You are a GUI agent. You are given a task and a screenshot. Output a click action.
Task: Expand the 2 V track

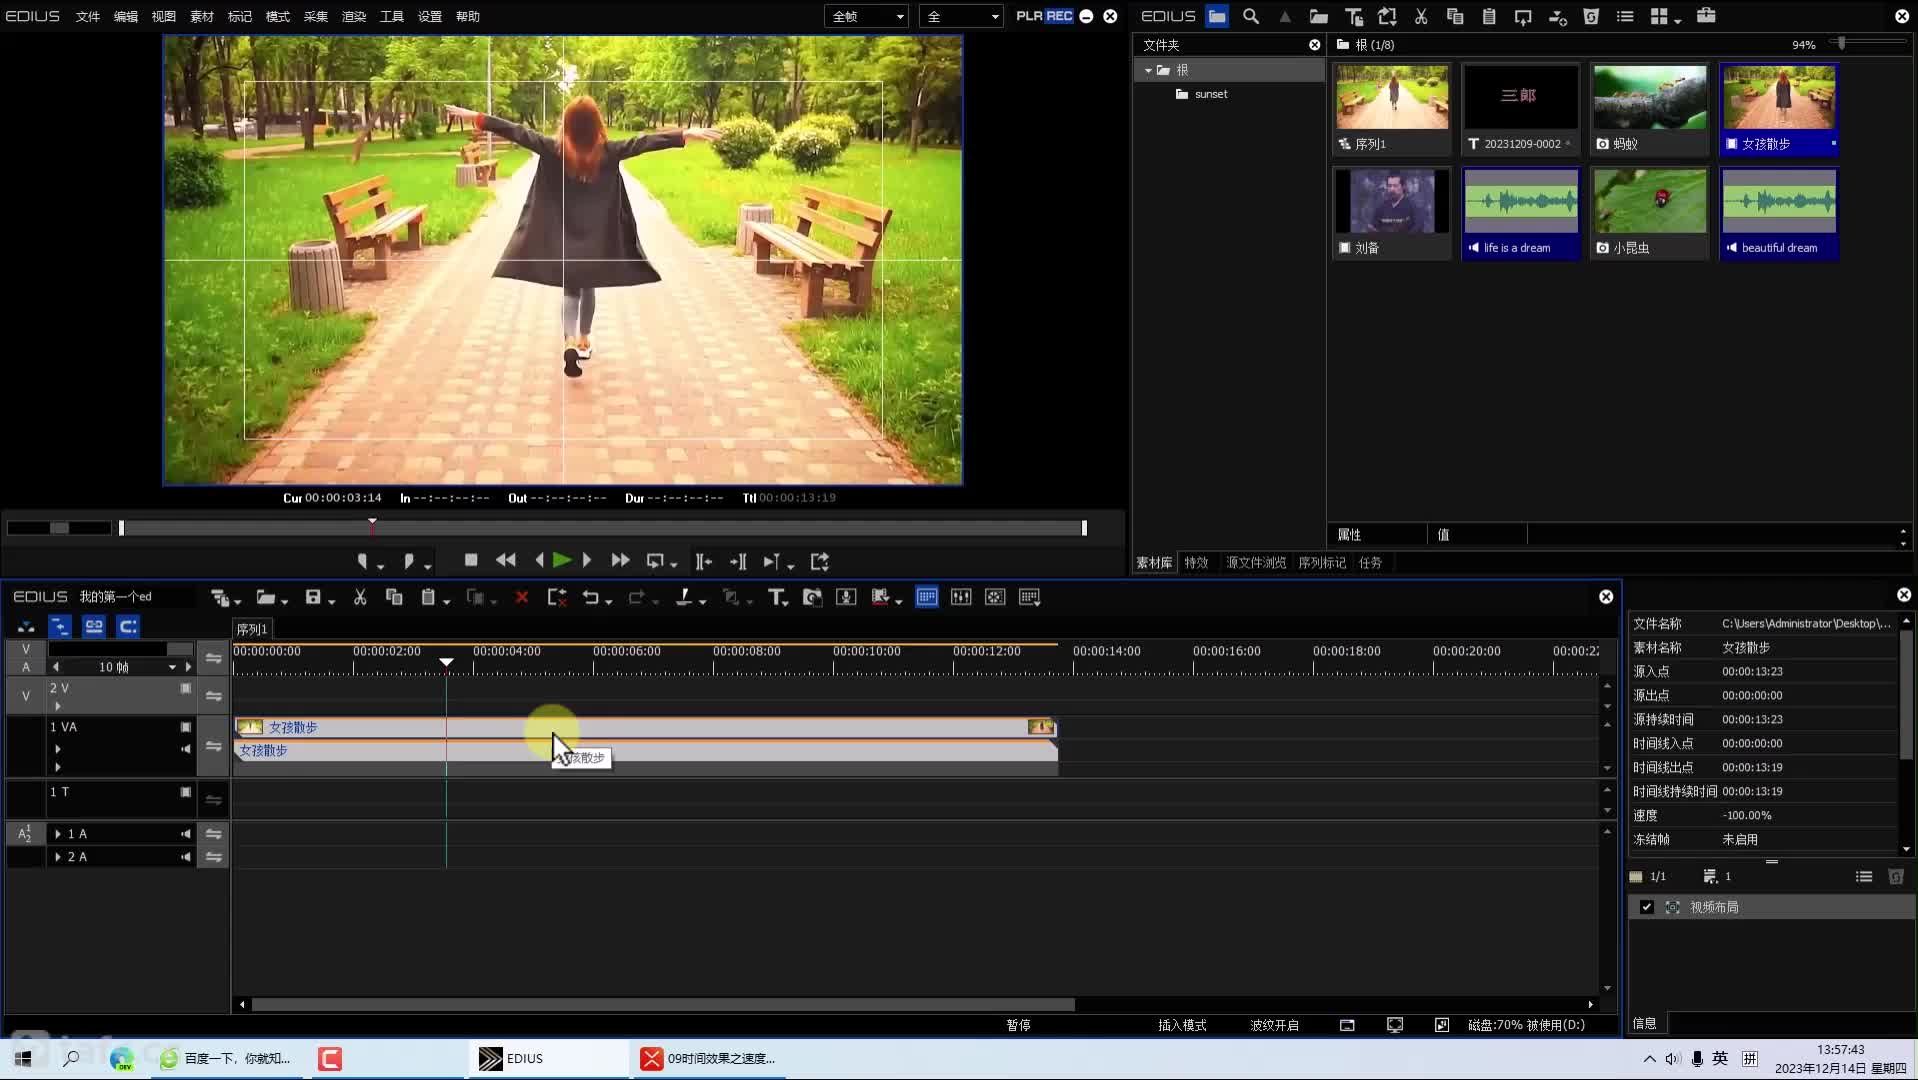(x=57, y=706)
